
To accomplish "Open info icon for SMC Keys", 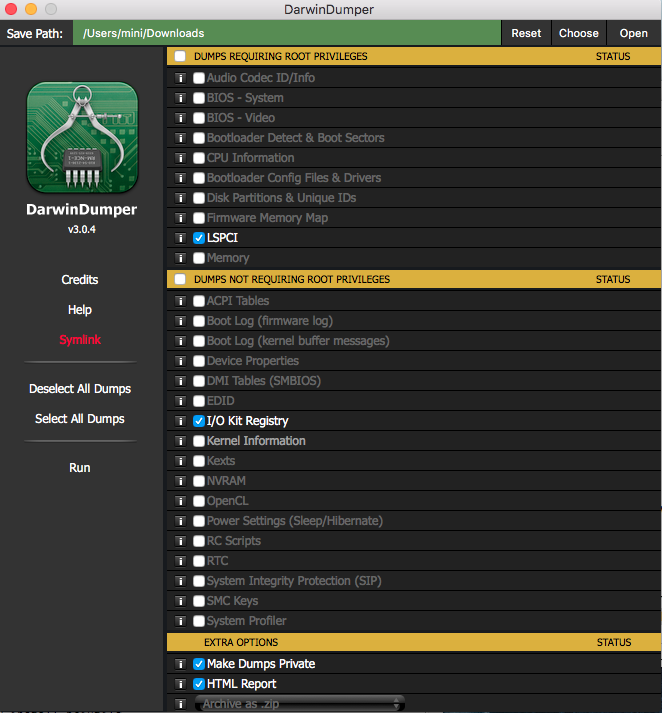I will pos(181,601).
